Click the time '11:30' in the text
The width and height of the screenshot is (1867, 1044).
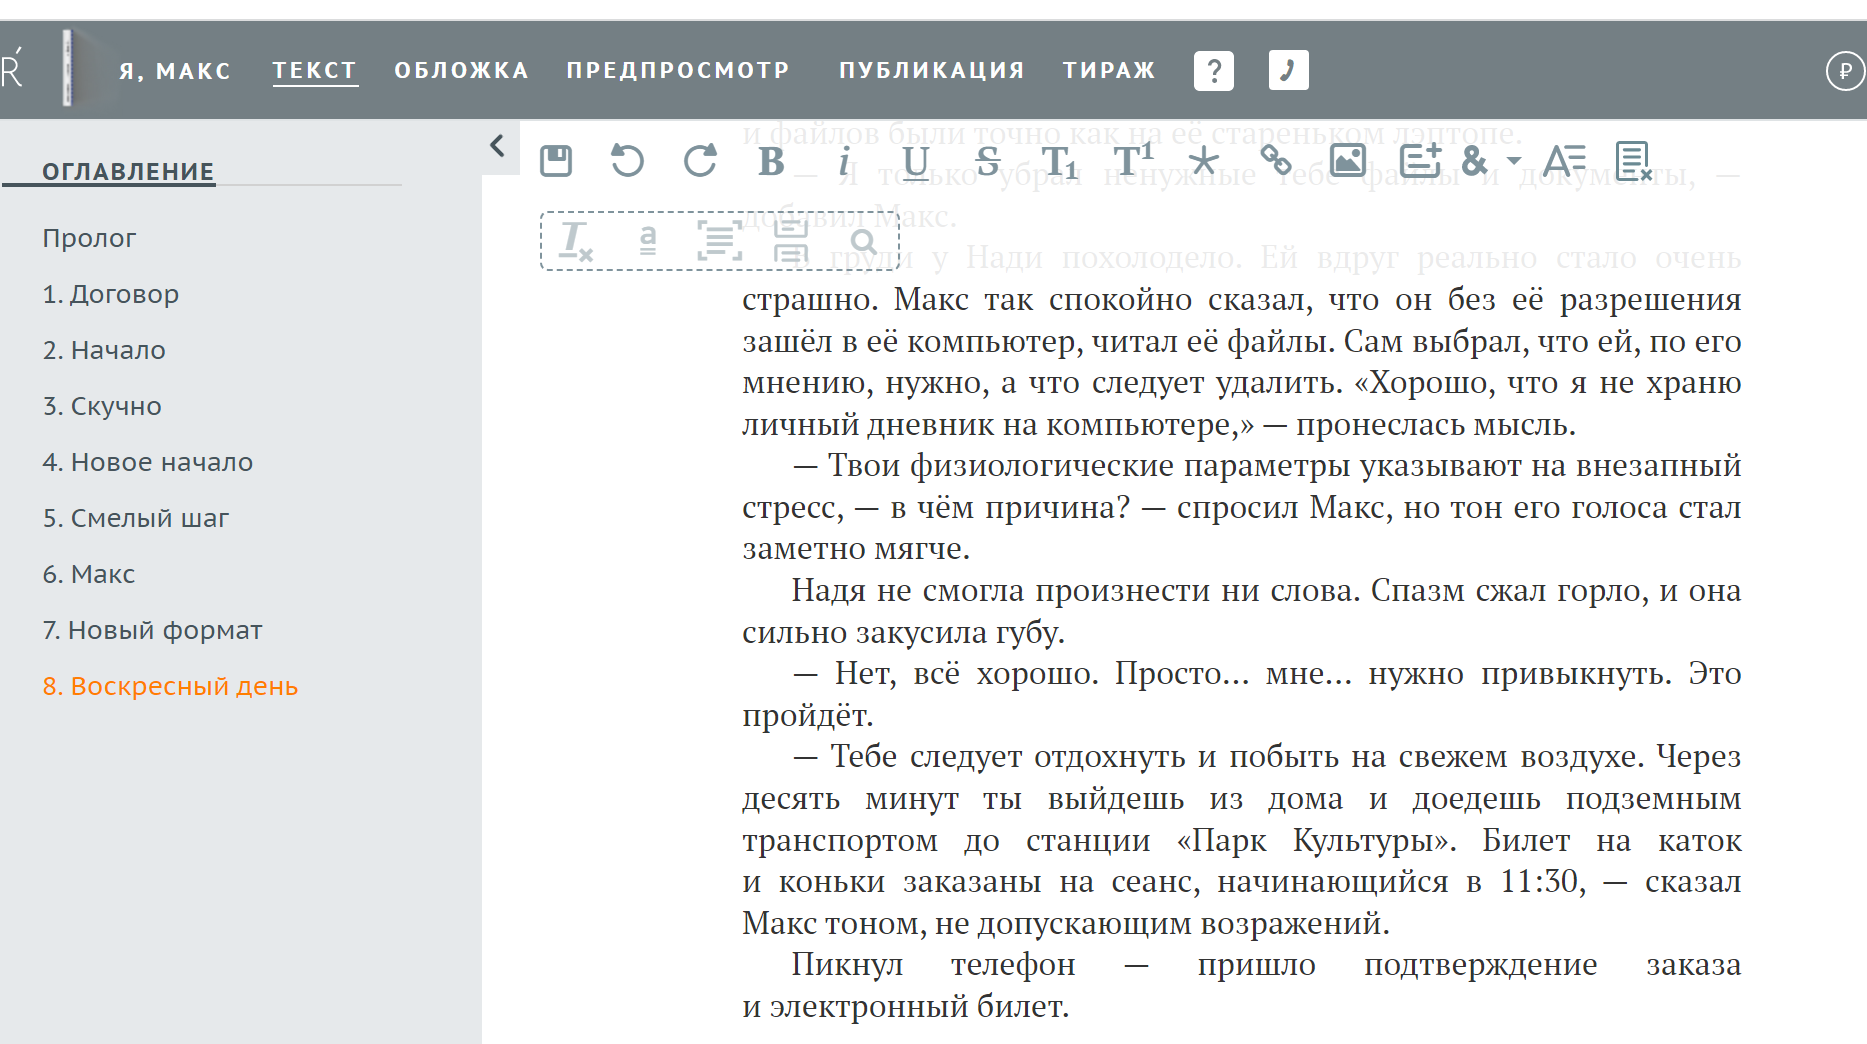pos(1541,881)
